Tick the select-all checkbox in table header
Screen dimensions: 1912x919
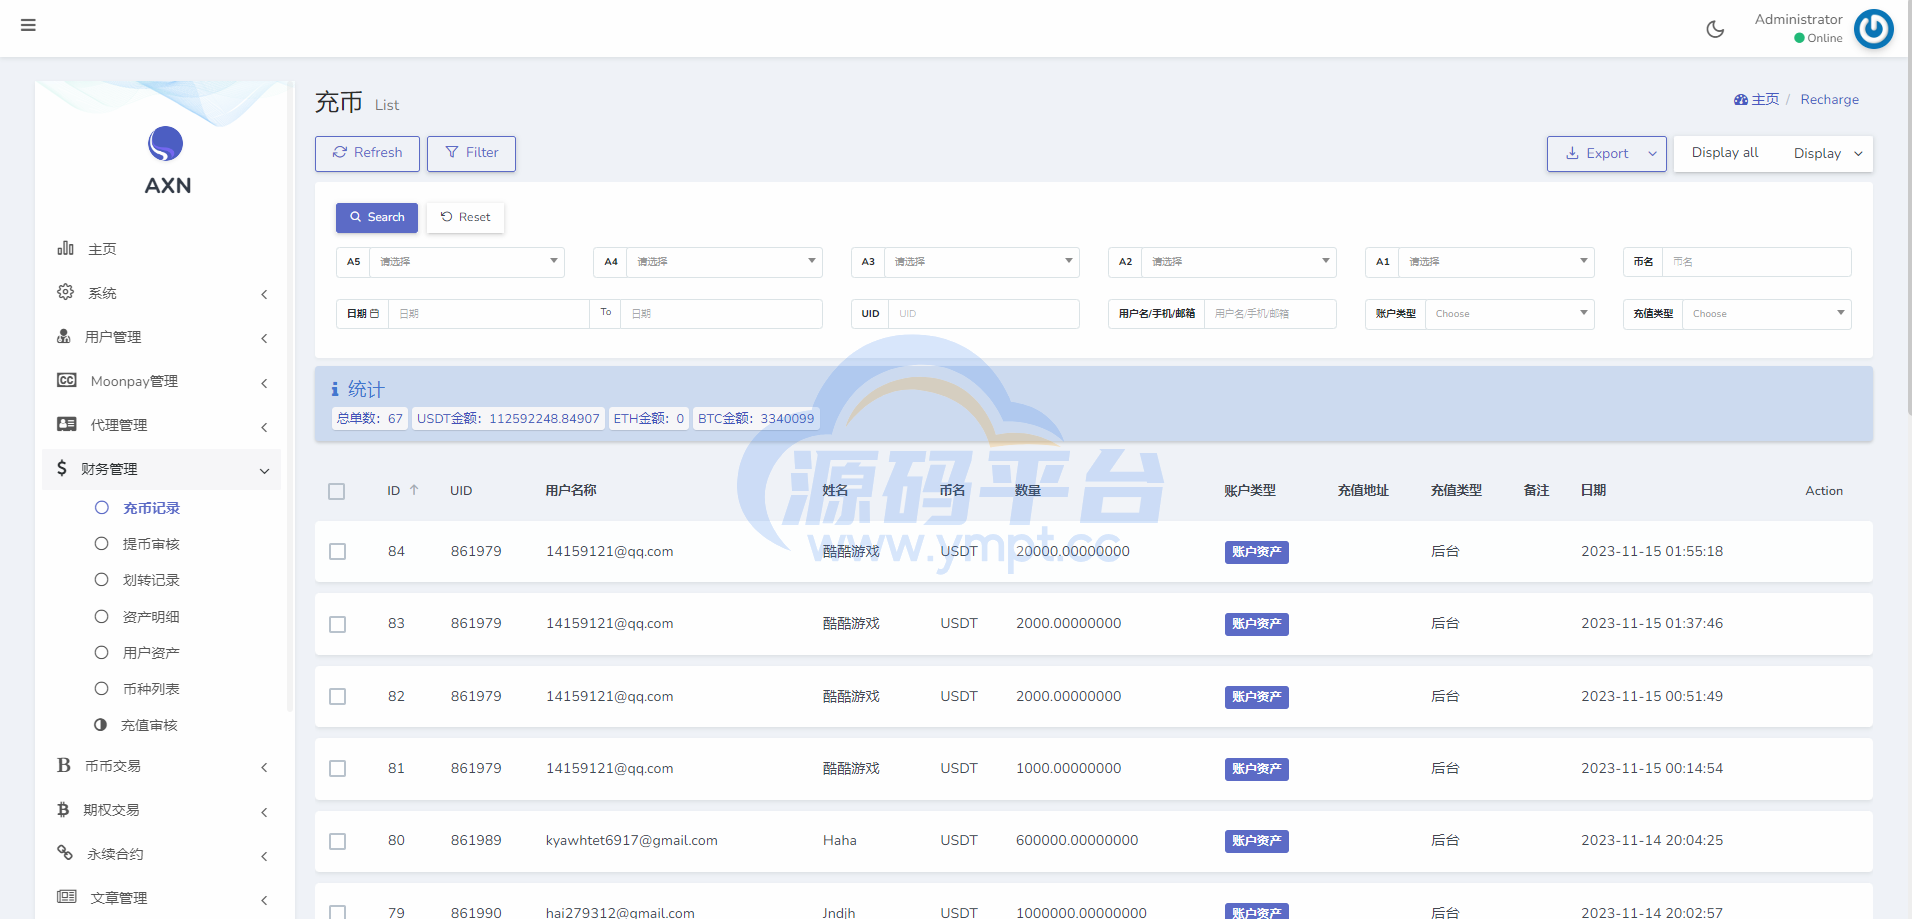[x=337, y=491]
